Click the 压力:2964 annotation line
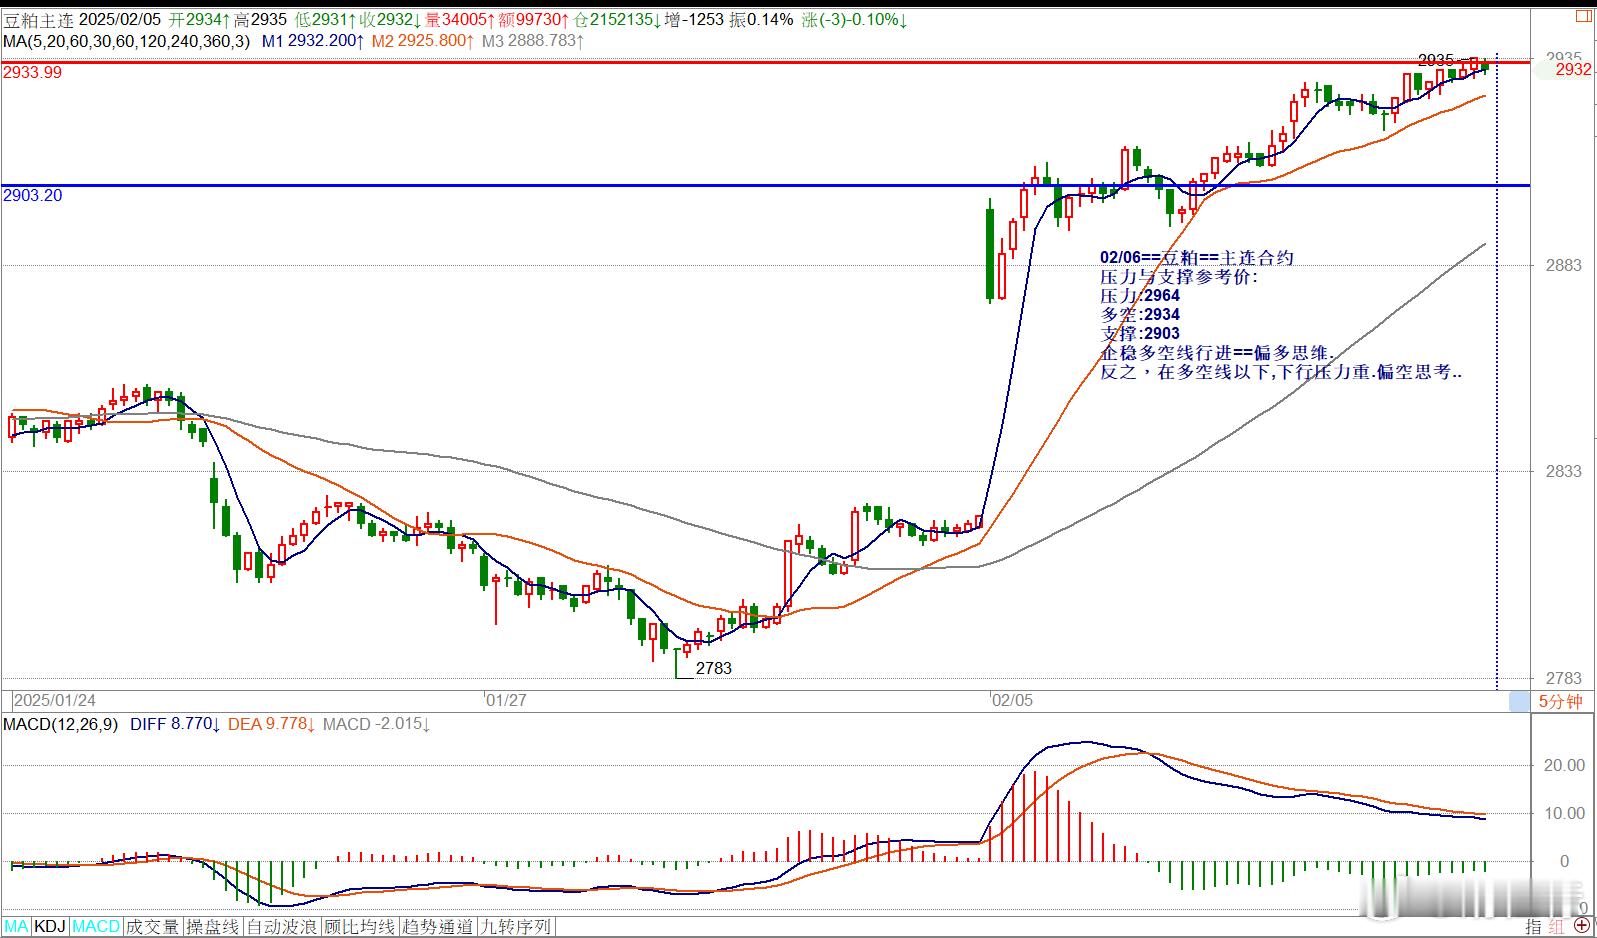The image size is (1597, 938). tap(1140, 296)
